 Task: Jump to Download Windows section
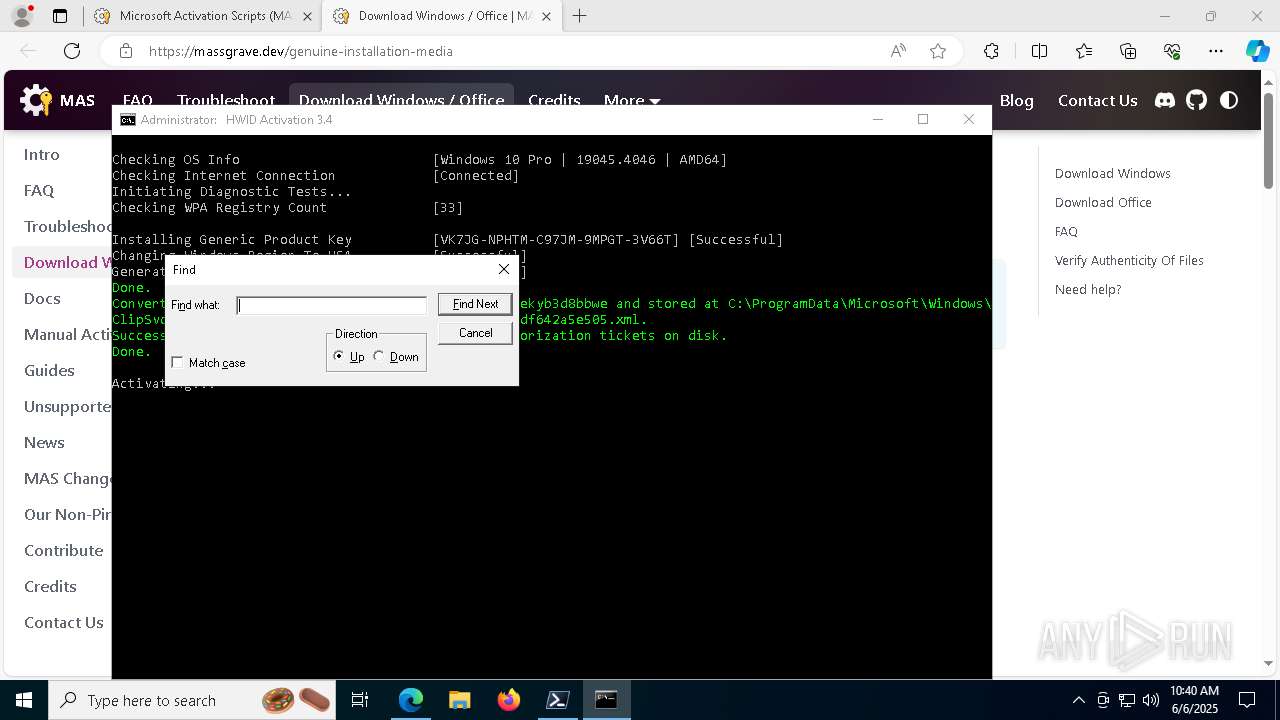click(1112, 173)
